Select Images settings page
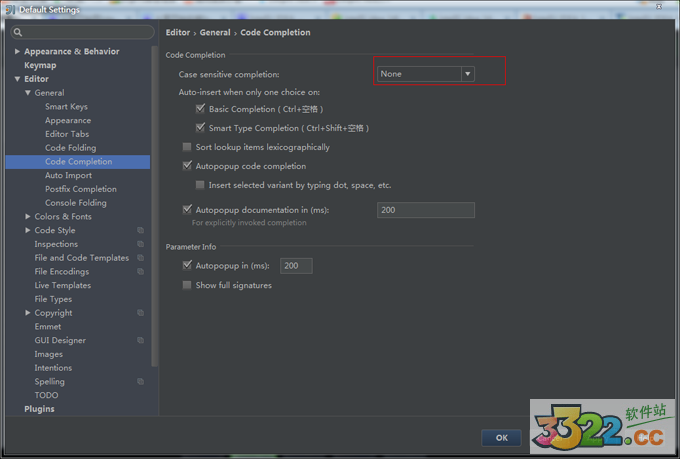This screenshot has height=459, width=680. (49, 354)
